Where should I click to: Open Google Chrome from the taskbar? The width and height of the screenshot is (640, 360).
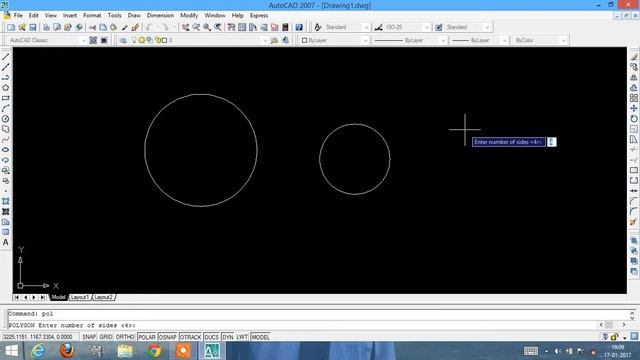[x=154, y=351]
